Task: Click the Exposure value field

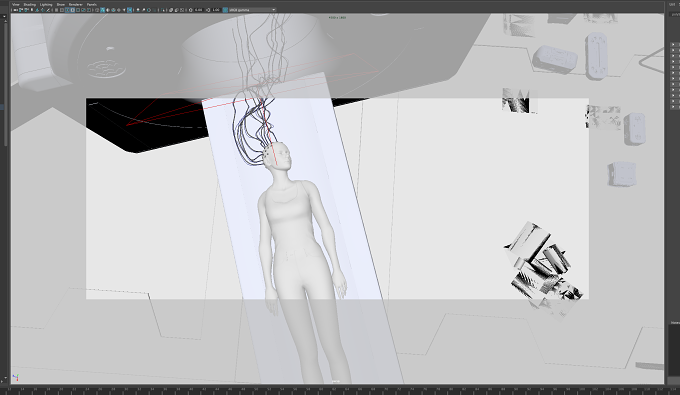Action: point(199,10)
